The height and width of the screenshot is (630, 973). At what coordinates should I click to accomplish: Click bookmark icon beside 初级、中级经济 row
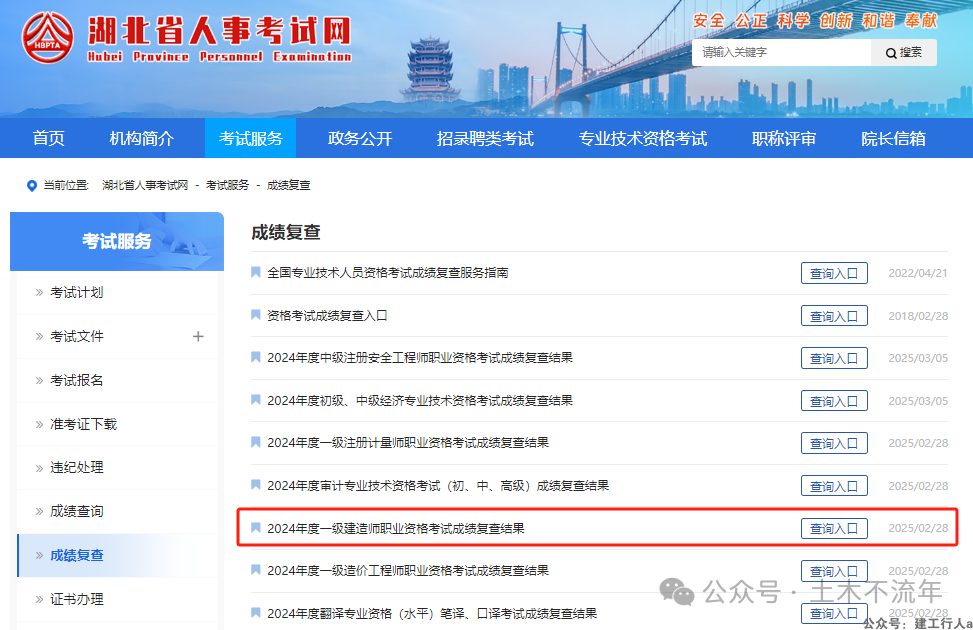point(255,400)
